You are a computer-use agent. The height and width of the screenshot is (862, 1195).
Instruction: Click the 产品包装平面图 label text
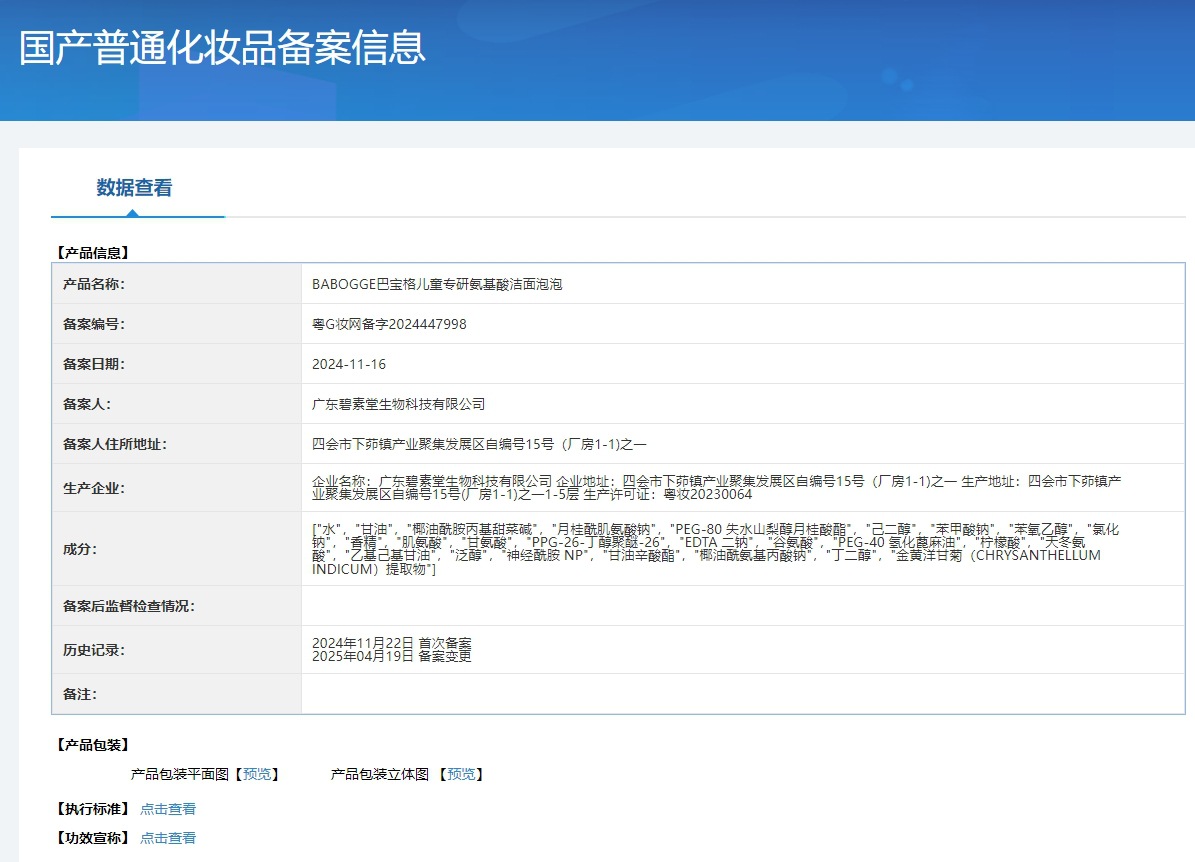[180, 774]
